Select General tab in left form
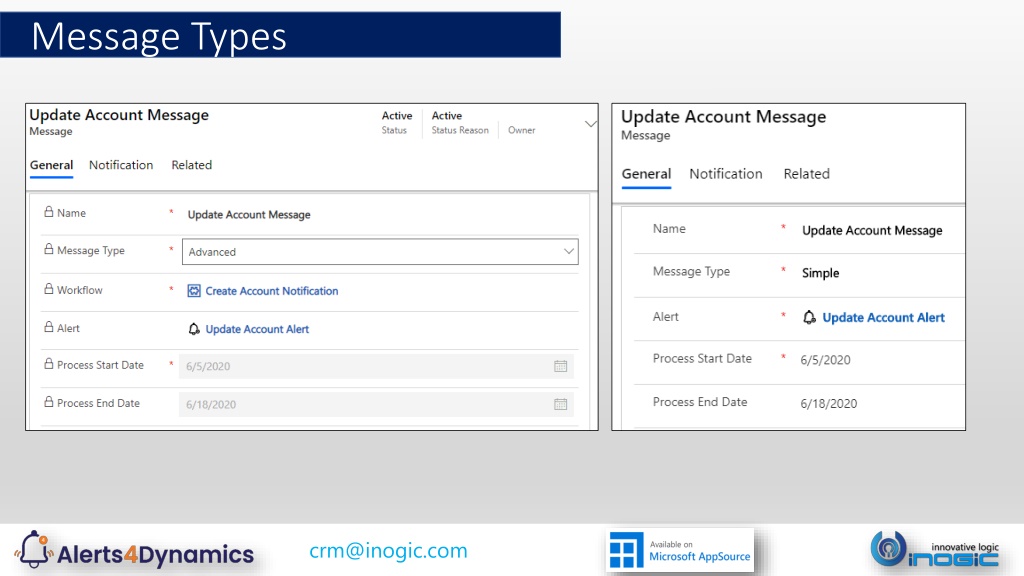Viewport: 1024px width, 576px height. tap(51, 165)
